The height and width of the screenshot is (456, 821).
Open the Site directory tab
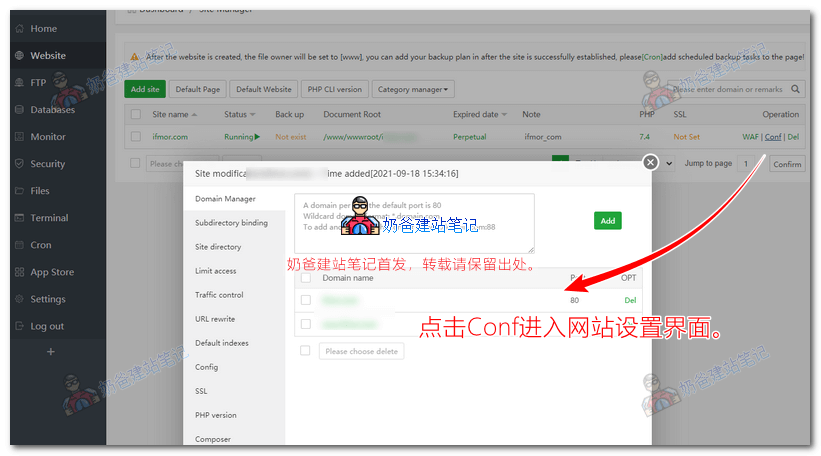[218, 247]
